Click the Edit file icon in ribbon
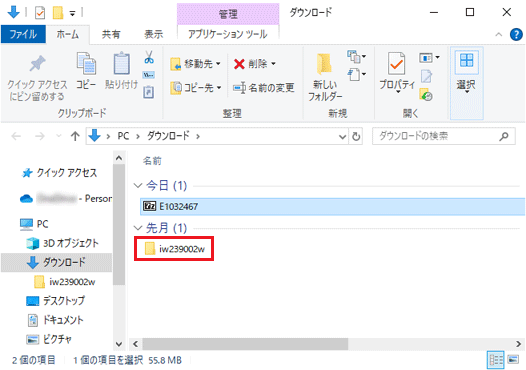The image size is (526, 370). coord(426,76)
